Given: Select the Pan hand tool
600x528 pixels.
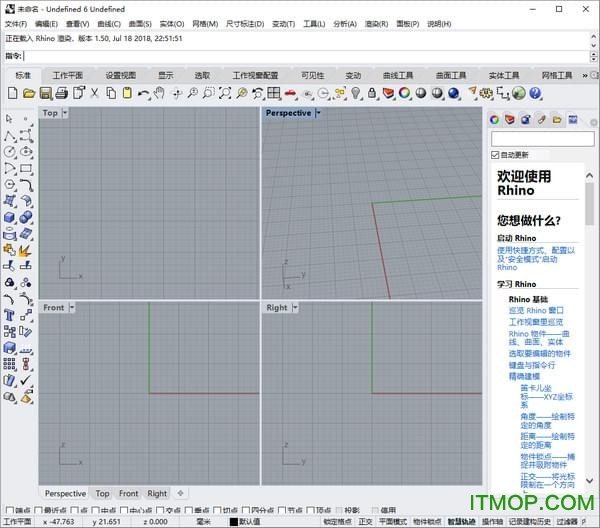Looking at the screenshot, I should tap(159, 93).
